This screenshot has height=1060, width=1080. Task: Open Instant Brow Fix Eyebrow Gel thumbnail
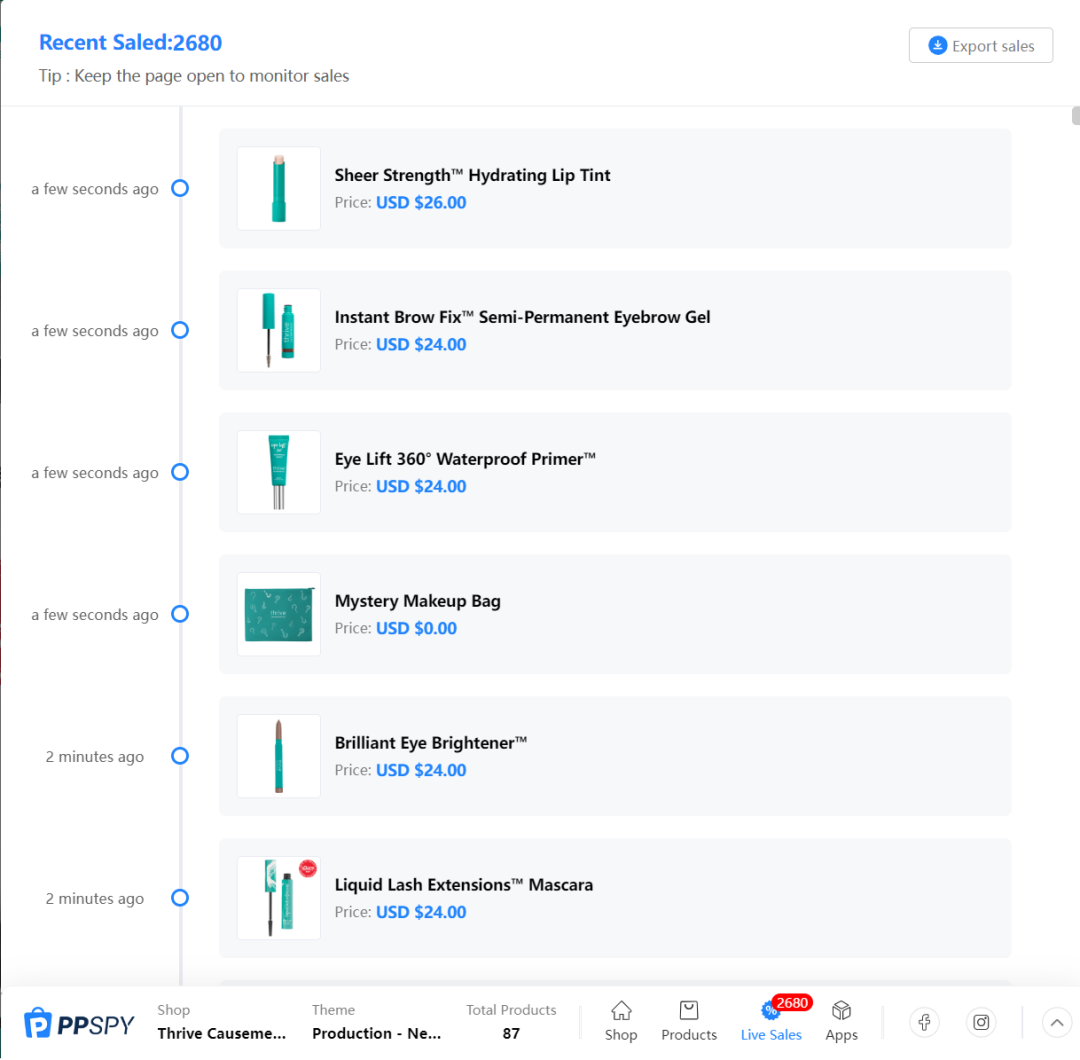coord(279,330)
